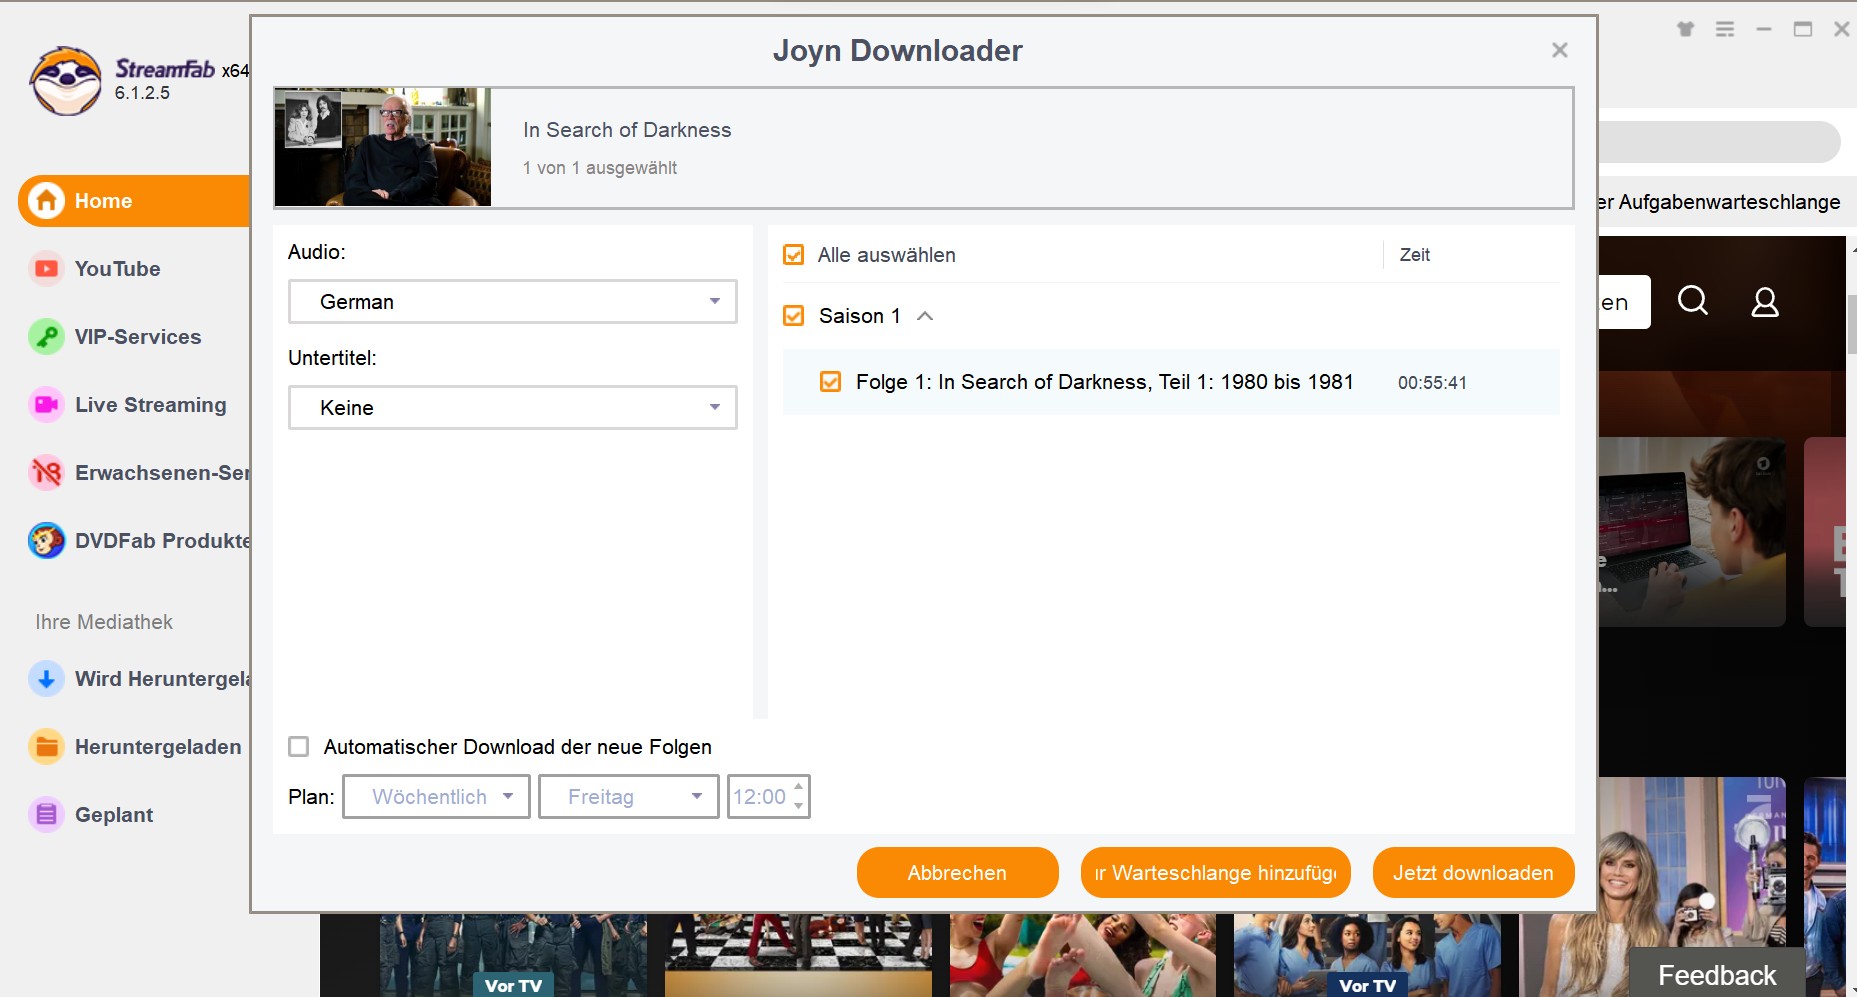
Task: Click the doctors Vor TV thumbnail
Action: pos(1367,955)
